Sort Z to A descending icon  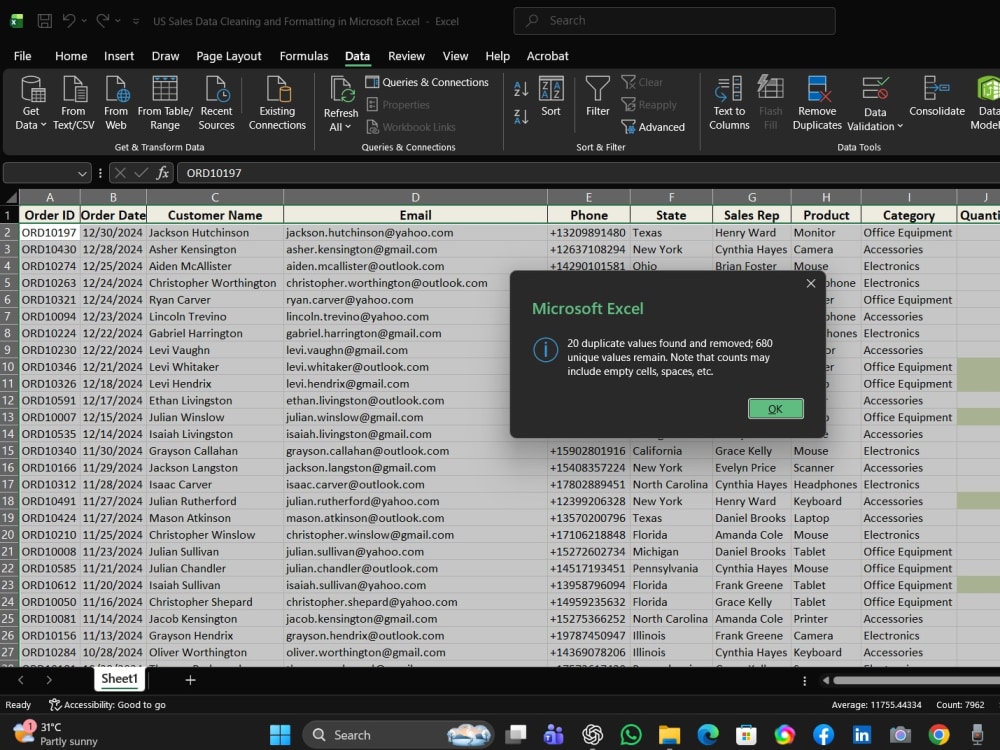pyautogui.click(x=521, y=116)
